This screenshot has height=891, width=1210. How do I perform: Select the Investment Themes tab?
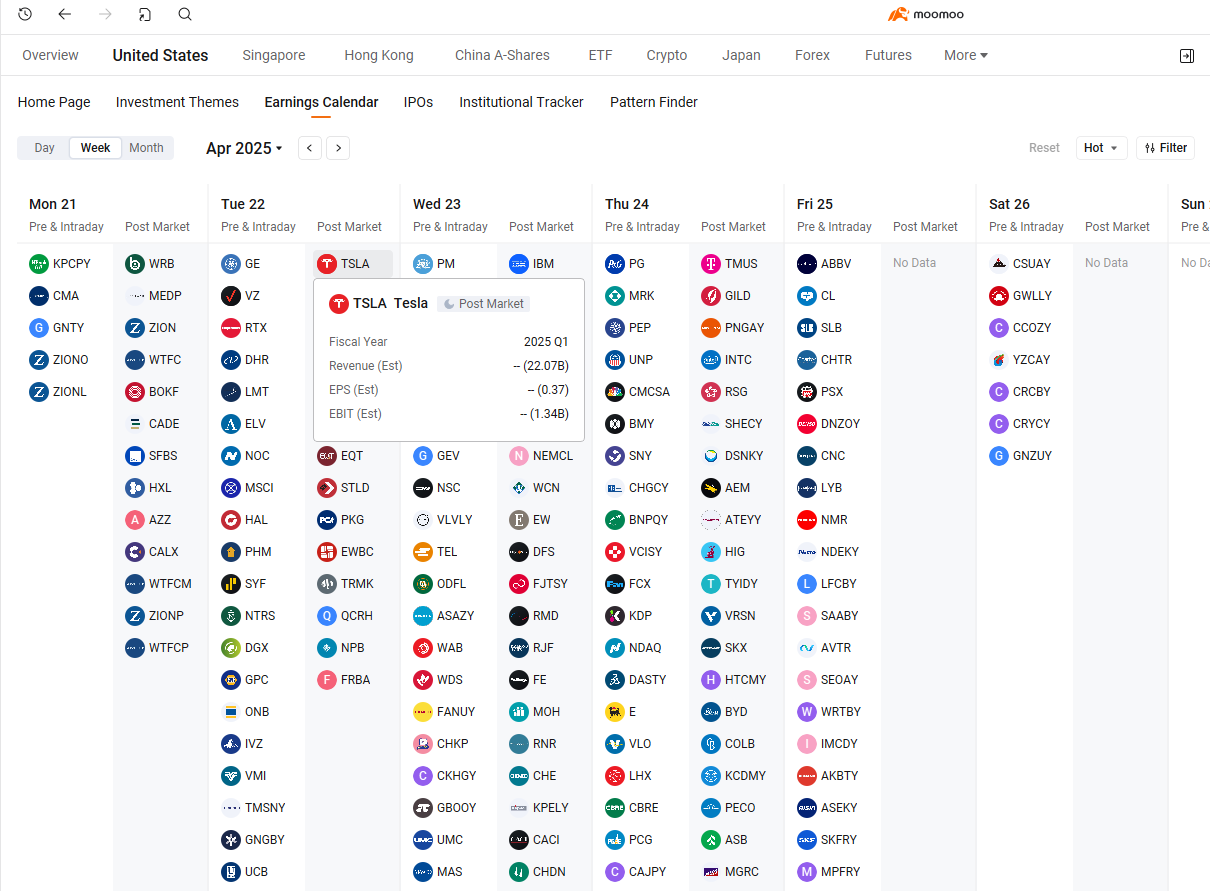click(177, 102)
